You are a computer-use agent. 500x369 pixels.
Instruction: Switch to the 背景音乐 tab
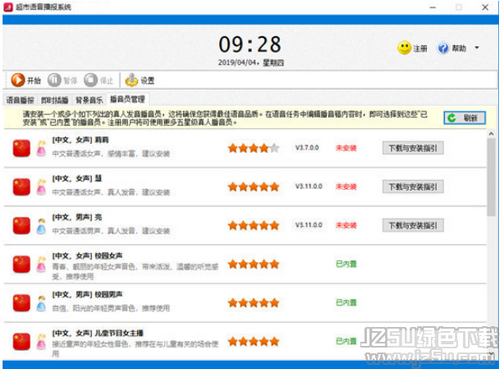pos(89,100)
